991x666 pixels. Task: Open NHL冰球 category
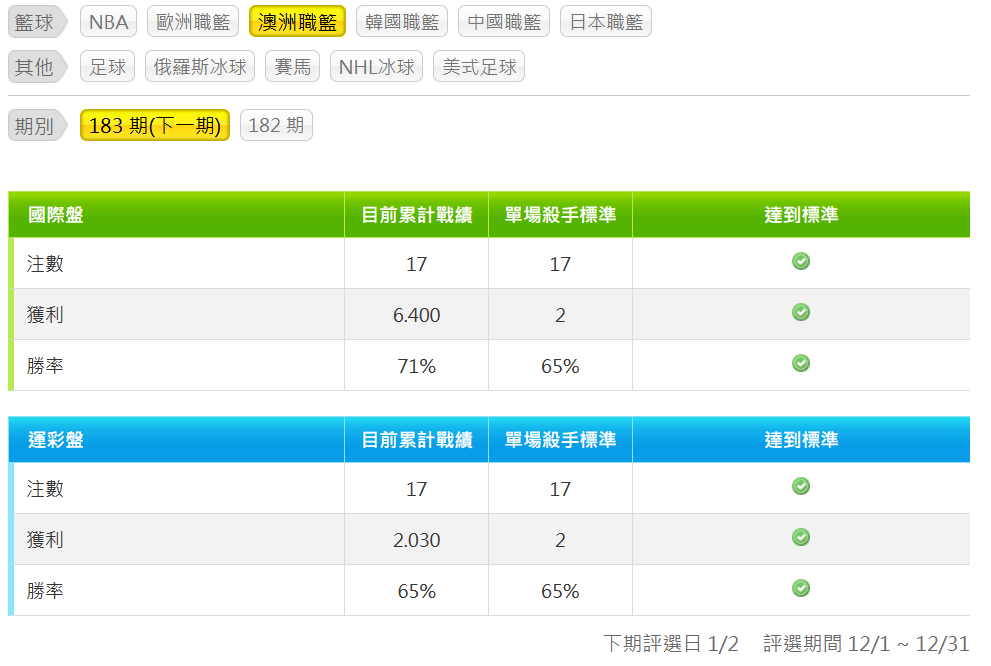(376, 67)
